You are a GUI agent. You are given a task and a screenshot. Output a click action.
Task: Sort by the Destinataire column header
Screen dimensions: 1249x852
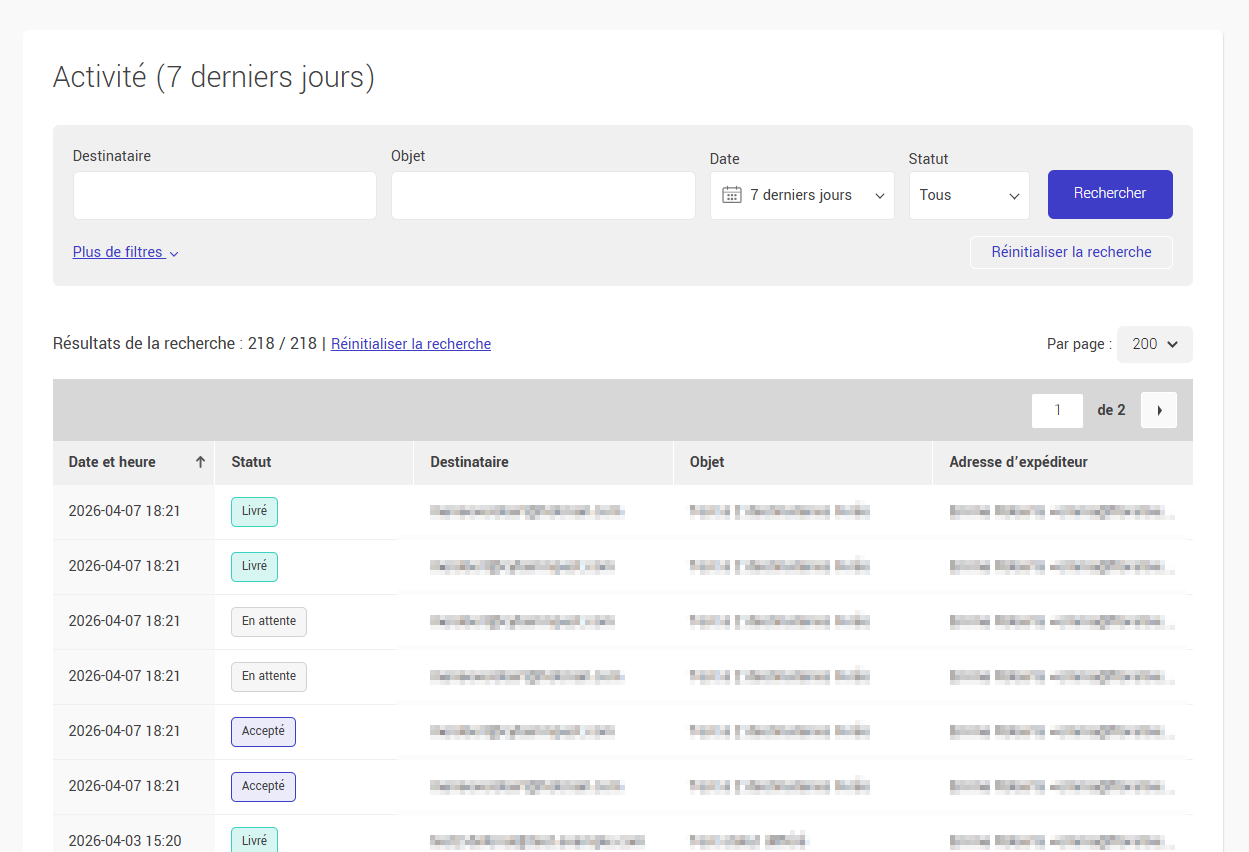[x=469, y=462]
